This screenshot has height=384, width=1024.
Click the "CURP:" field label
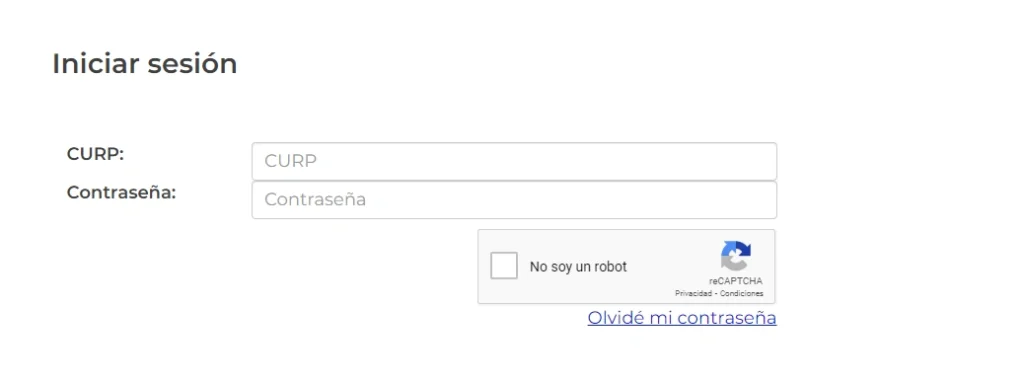(95, 154)
